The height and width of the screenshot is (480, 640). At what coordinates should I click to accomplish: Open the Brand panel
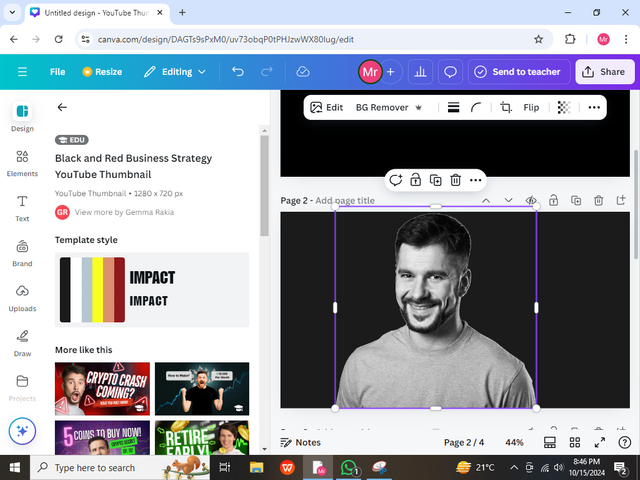click(22, 253)
